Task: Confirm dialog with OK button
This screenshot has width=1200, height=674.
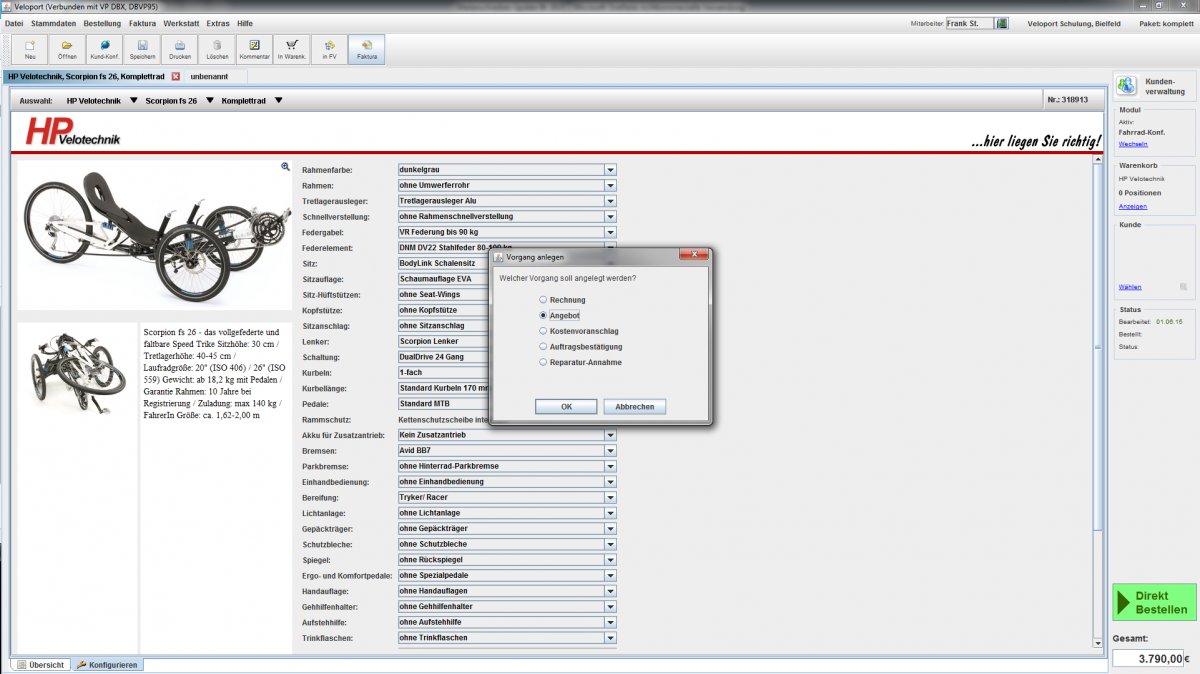Action: pos(566,407)
